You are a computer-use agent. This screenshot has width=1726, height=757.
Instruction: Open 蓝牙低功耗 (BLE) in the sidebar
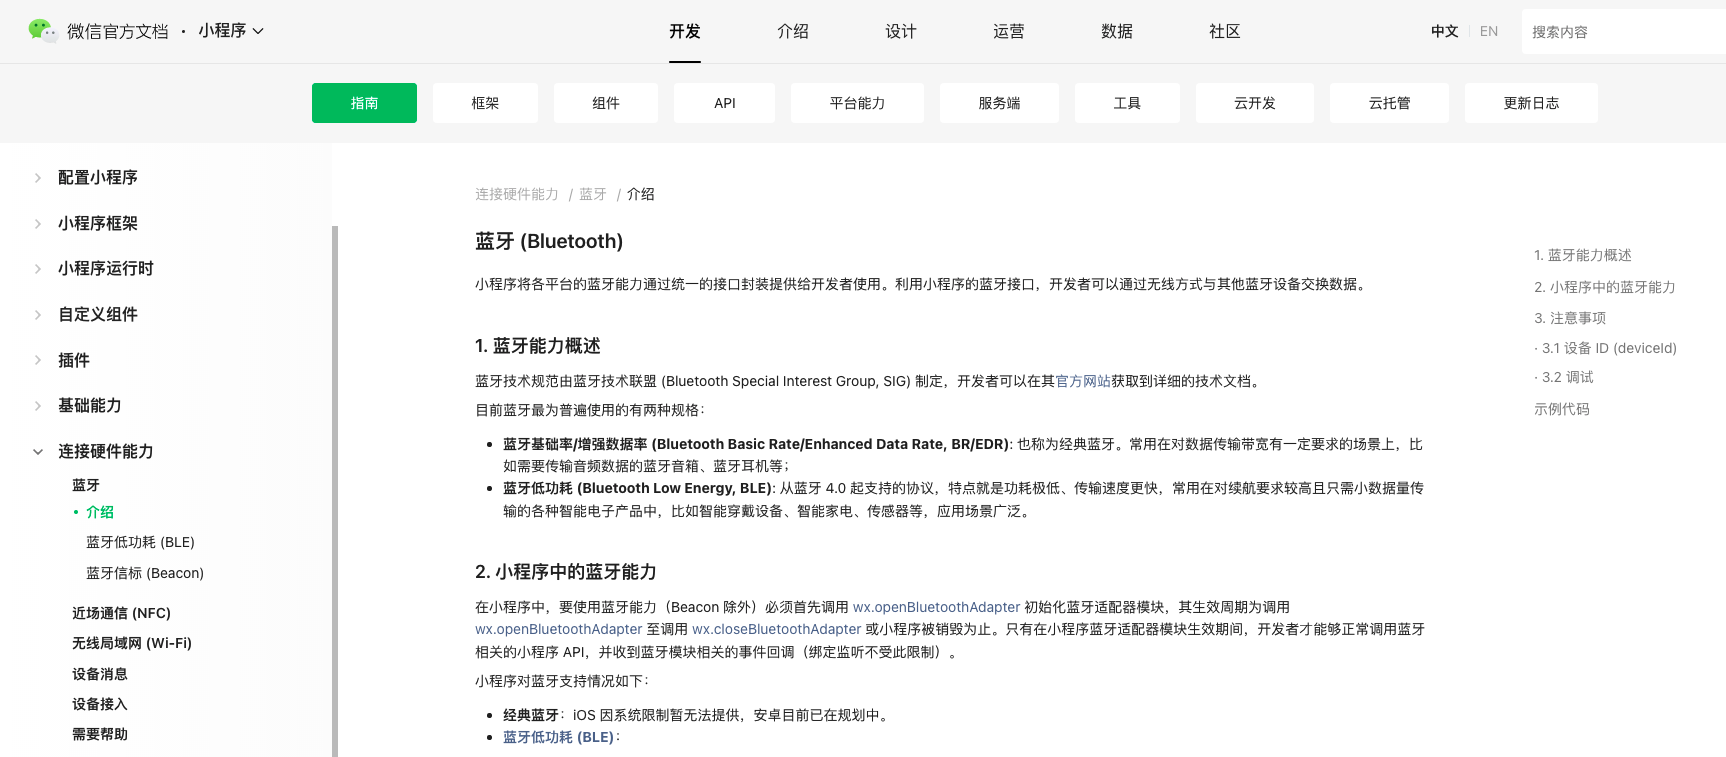click(140, 542)
